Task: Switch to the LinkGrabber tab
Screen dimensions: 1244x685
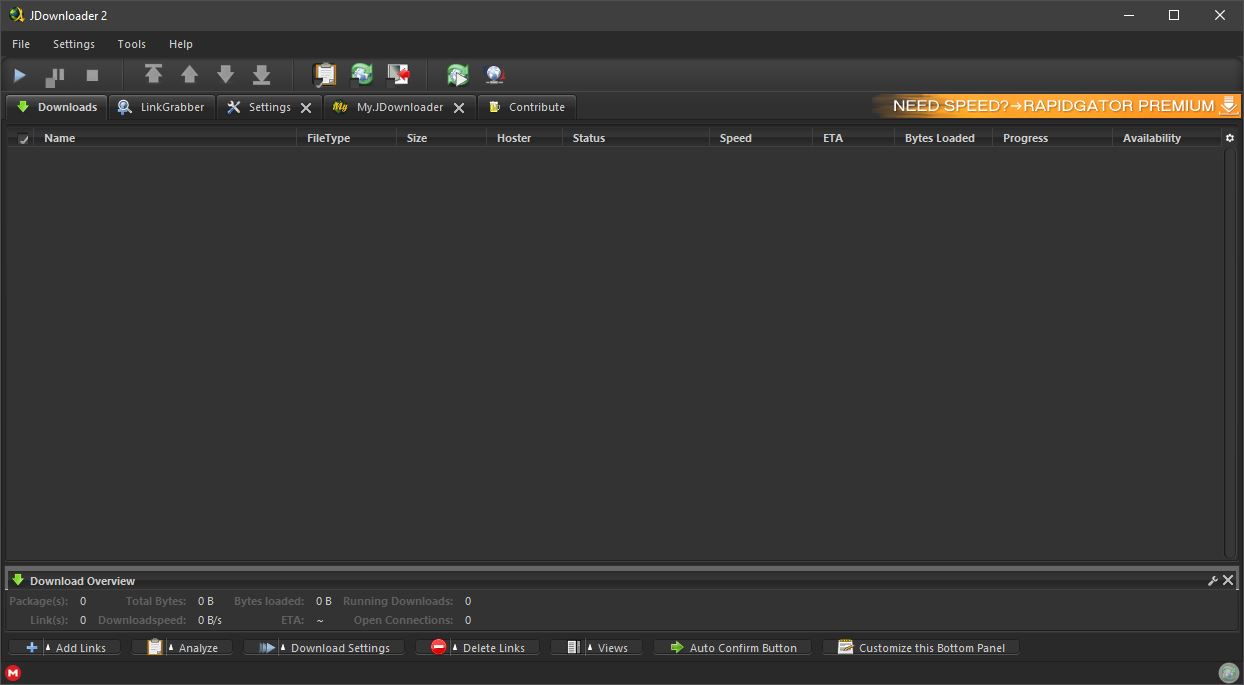Action: [x=161, y=107]
